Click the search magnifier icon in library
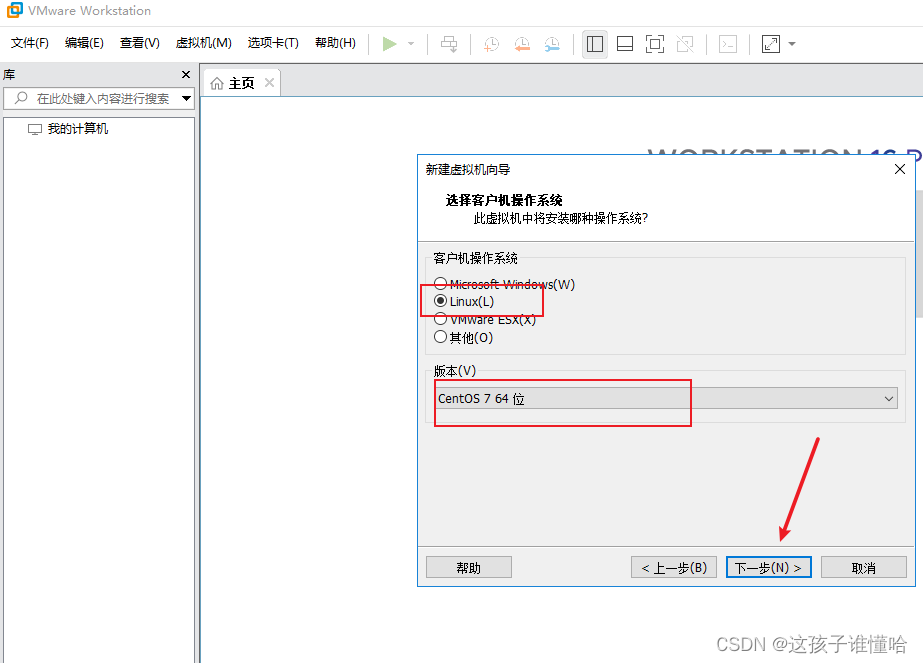Screen dimensions: 923x663 21,98
